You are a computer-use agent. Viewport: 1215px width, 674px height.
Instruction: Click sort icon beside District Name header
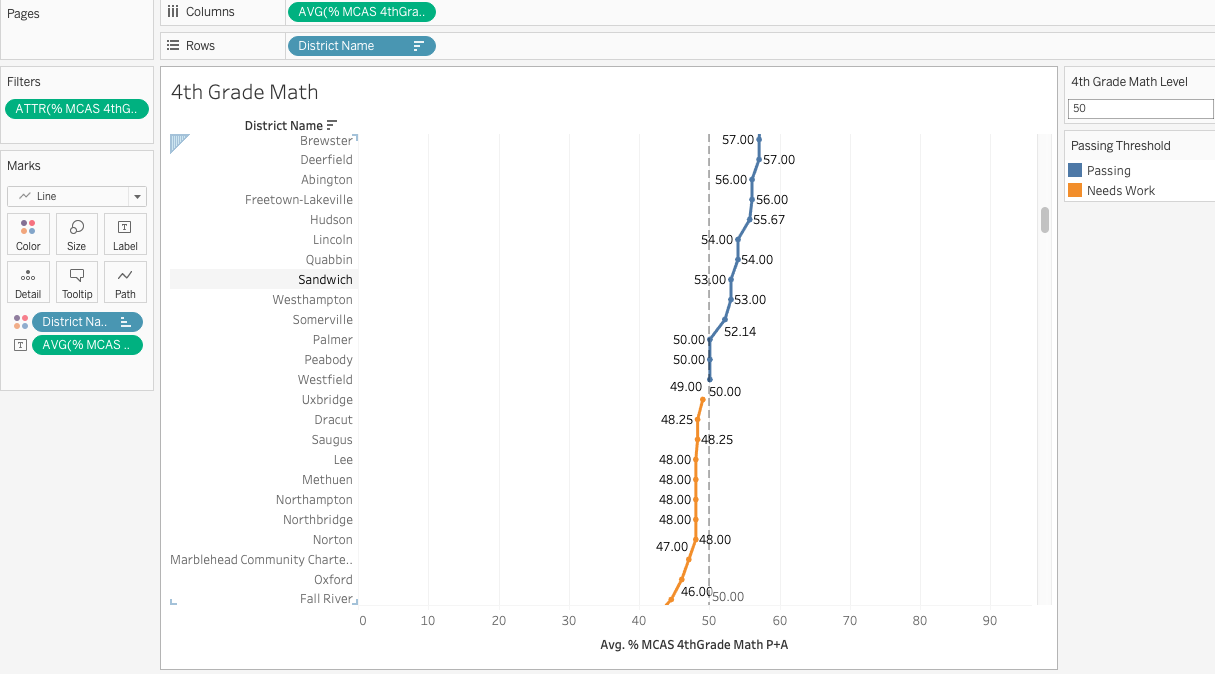click(x=332, y=126)
